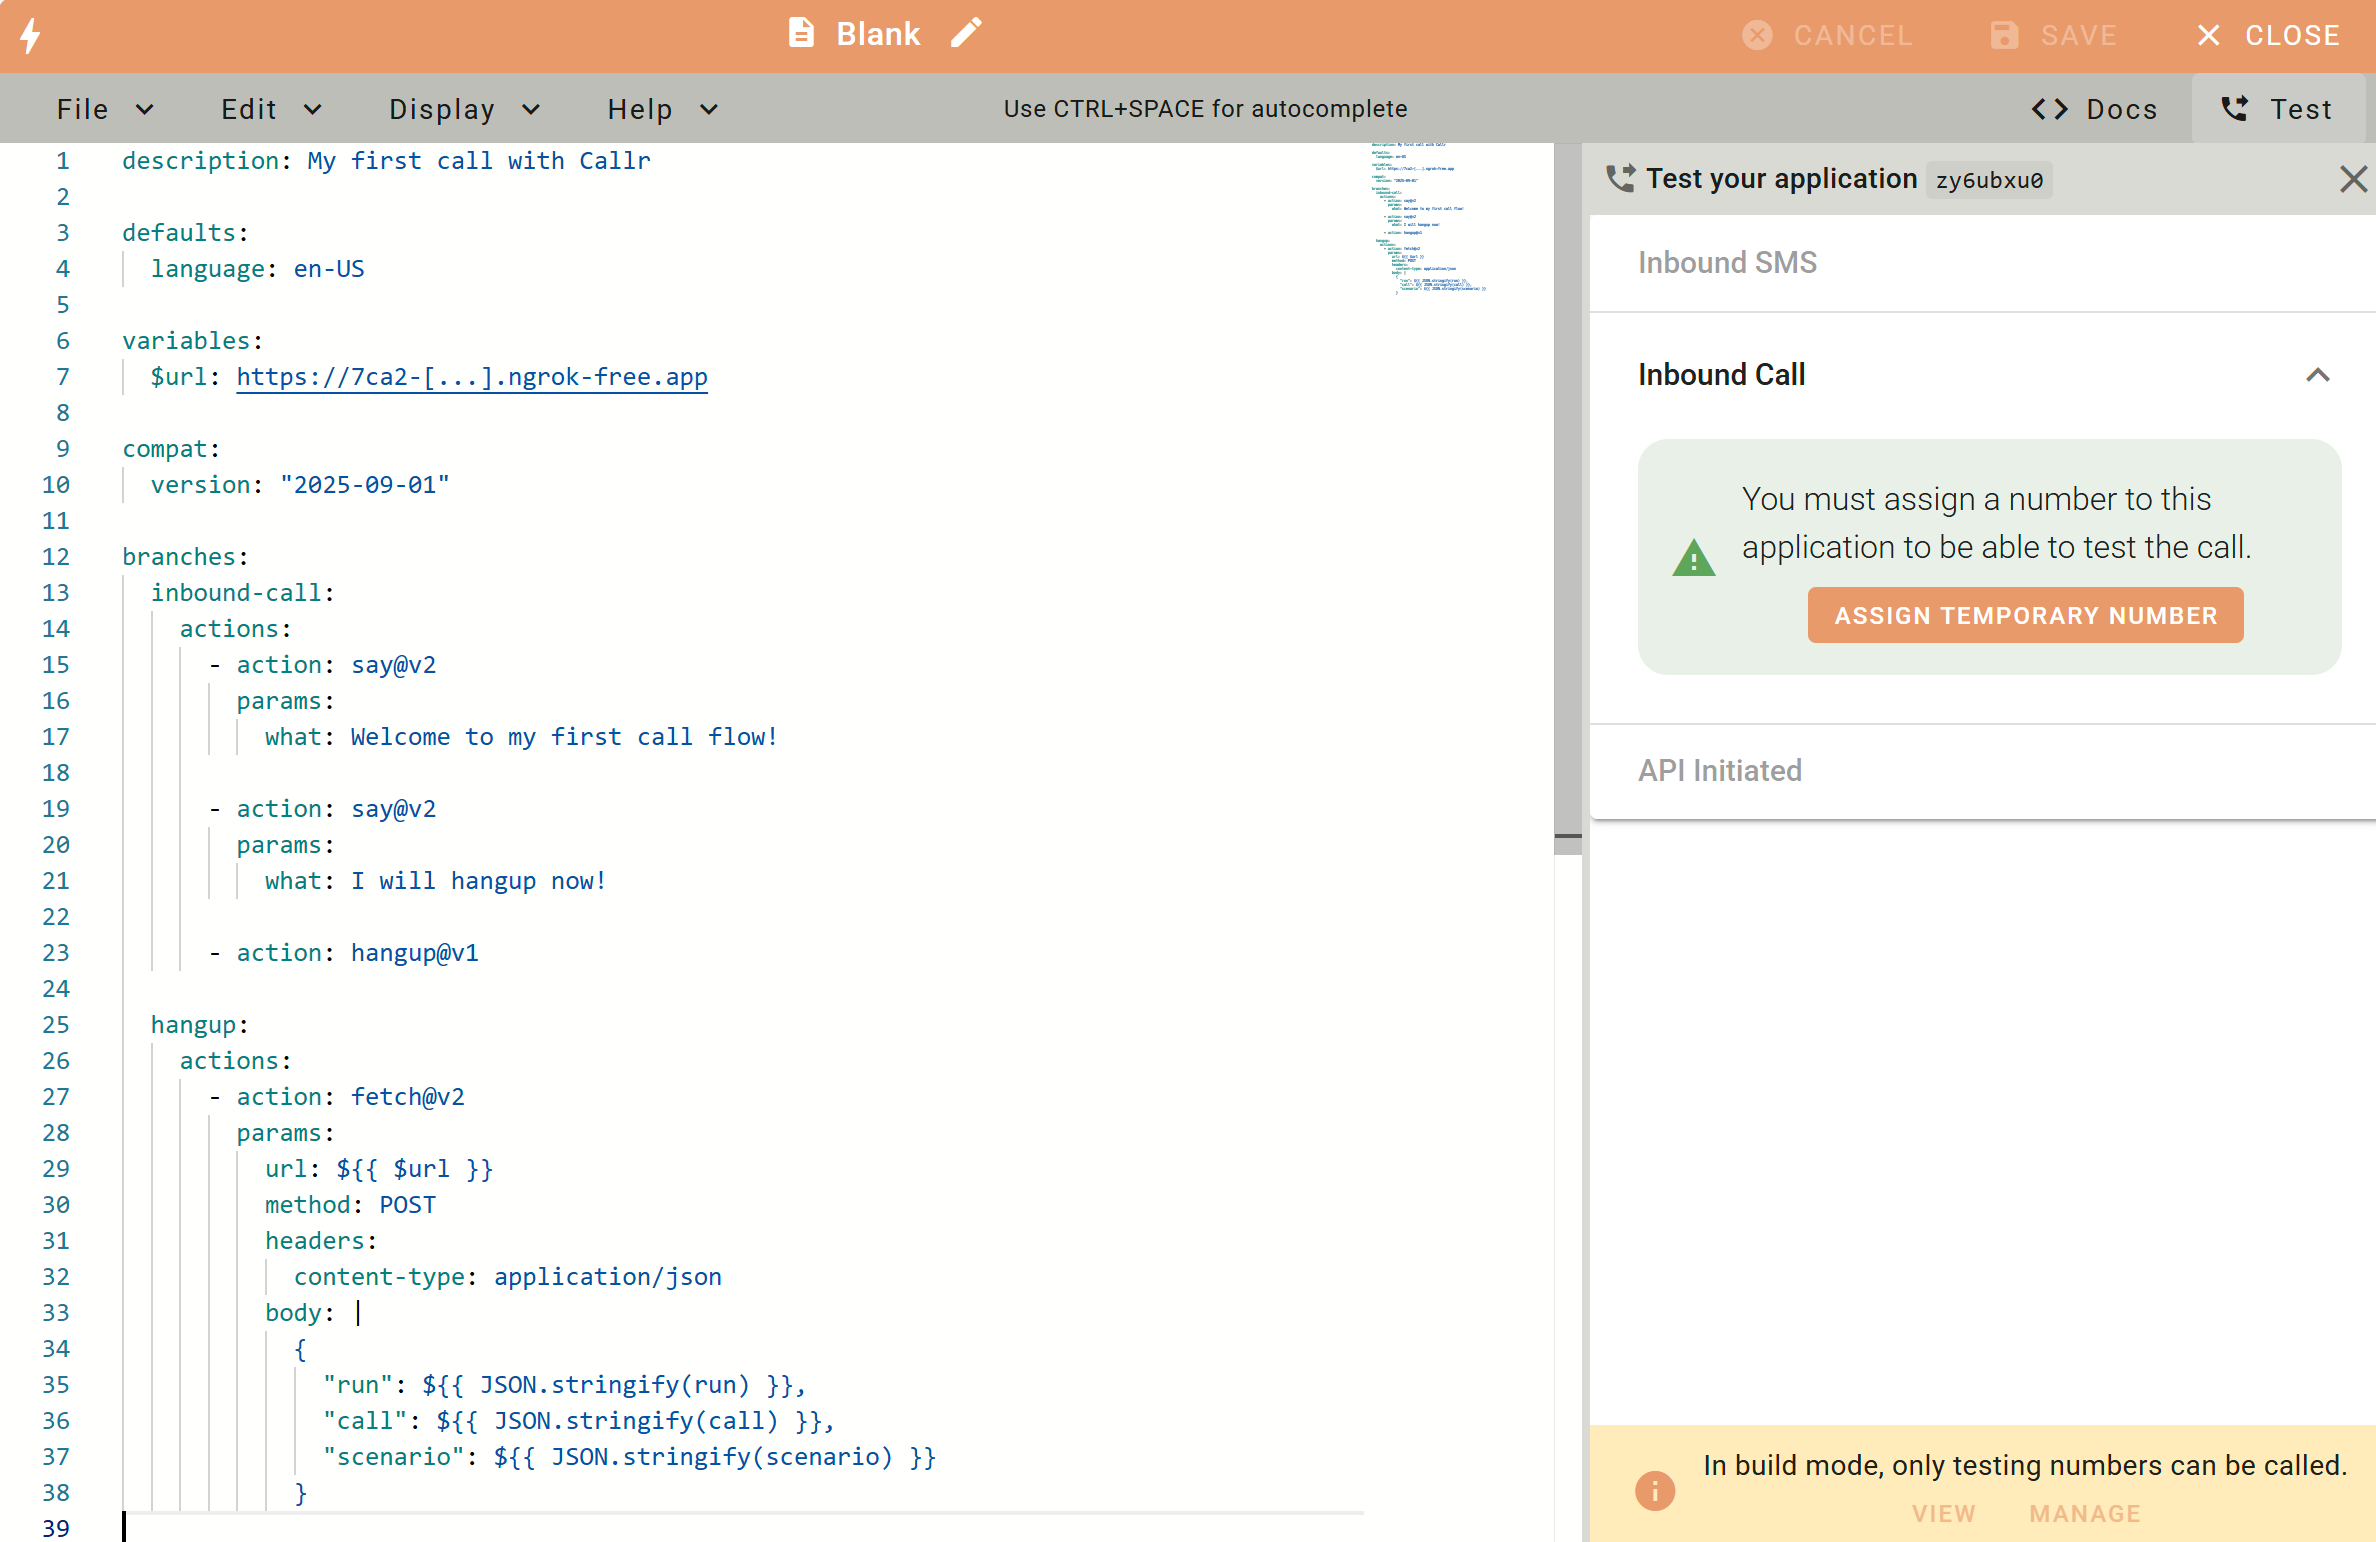Close the Test your application panel
Image resolution: width=2376 pixels, height=1542 pixels.
[x=2353, y=179]
